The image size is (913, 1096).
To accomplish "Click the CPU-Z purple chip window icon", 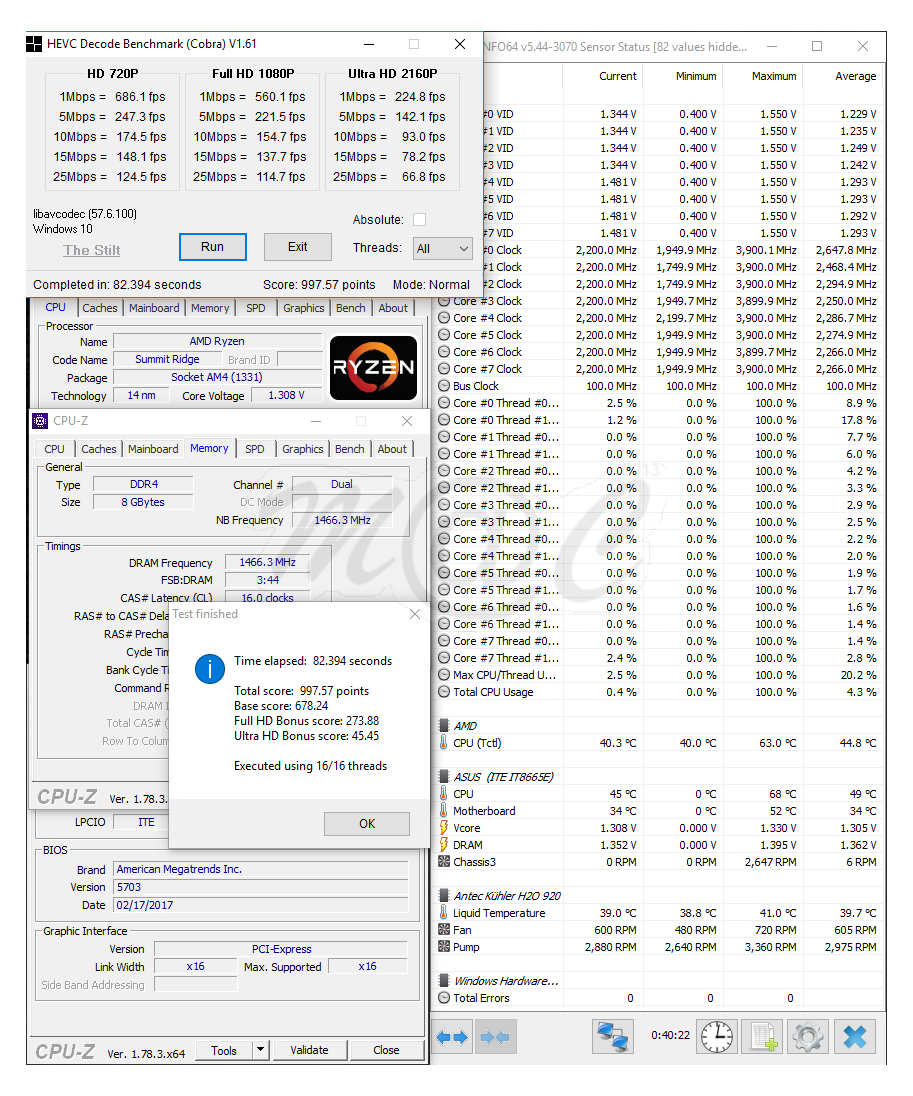I will coord(40,421).
